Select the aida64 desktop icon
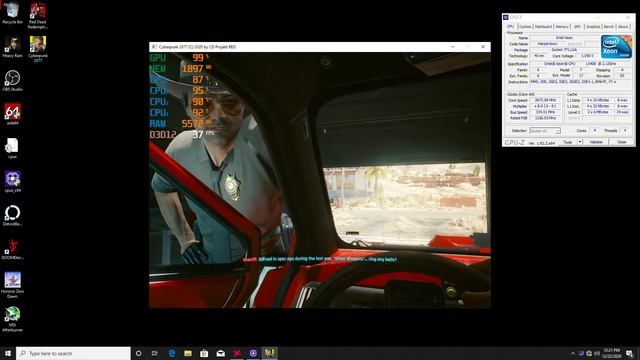Screen dimensions: 640x360 (12, 114)
